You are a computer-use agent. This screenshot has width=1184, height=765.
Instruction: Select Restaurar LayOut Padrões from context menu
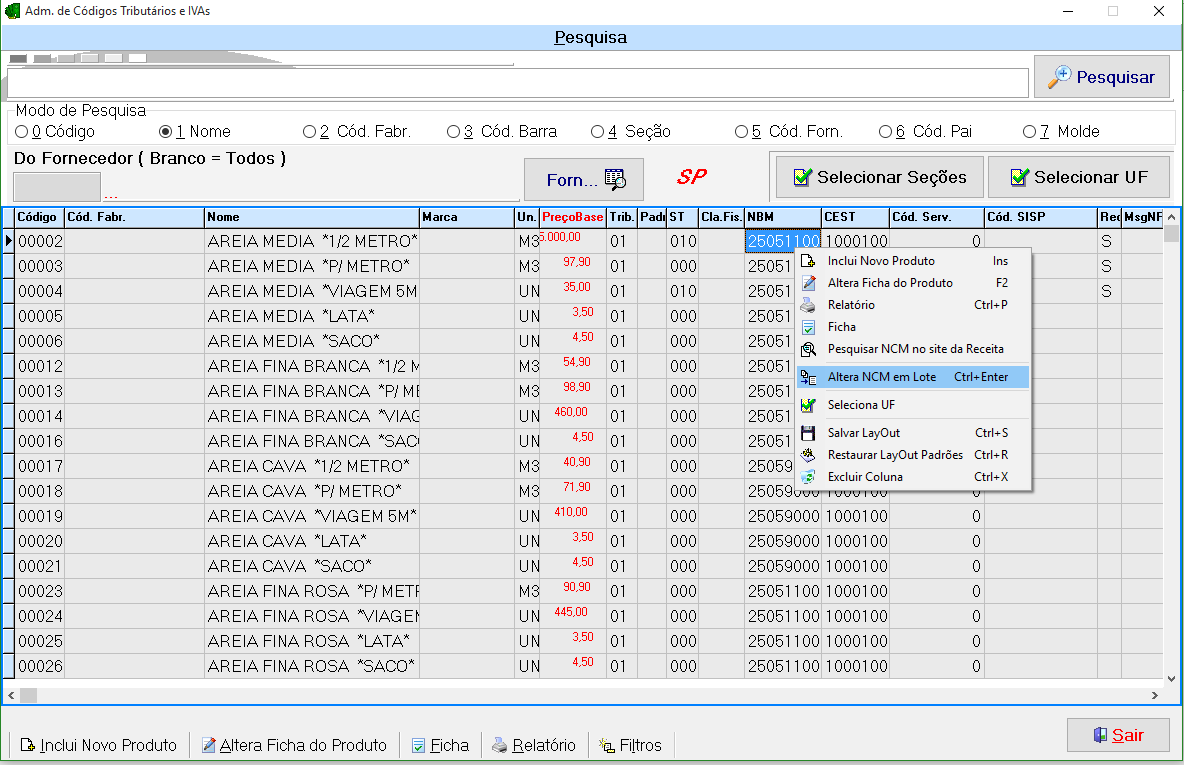pos(895,455)
